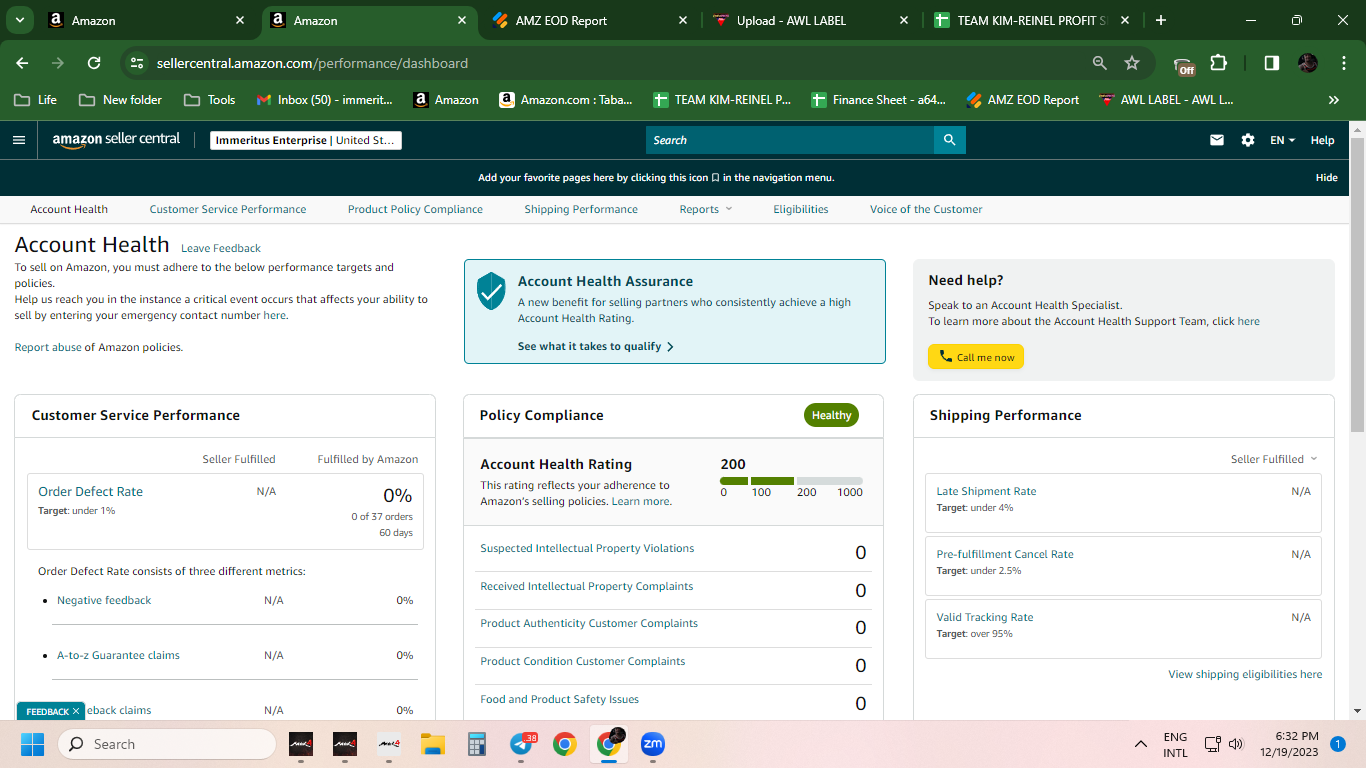The width and height of the screenshot is (1366, 768).
Task: Bookmark this page with the star icon
Action: [1132, 63]
